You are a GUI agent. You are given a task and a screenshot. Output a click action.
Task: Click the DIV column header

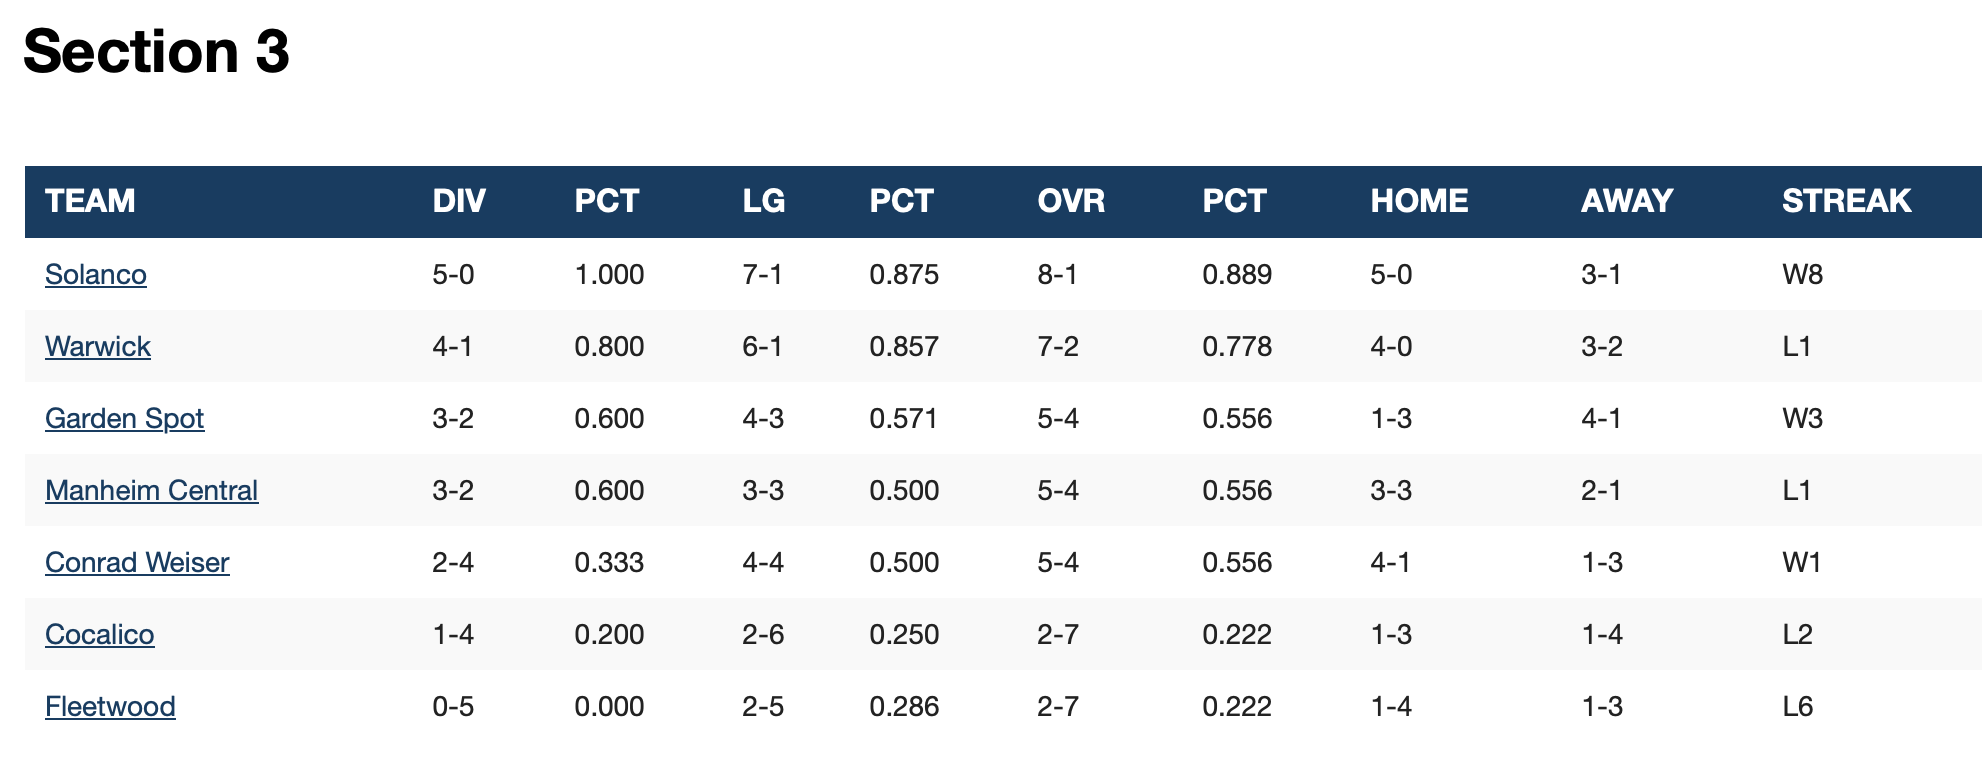[459, 201]
